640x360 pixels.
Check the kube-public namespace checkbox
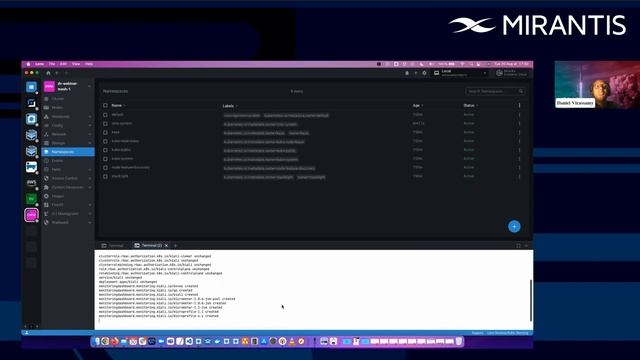[x=105, y=150]
